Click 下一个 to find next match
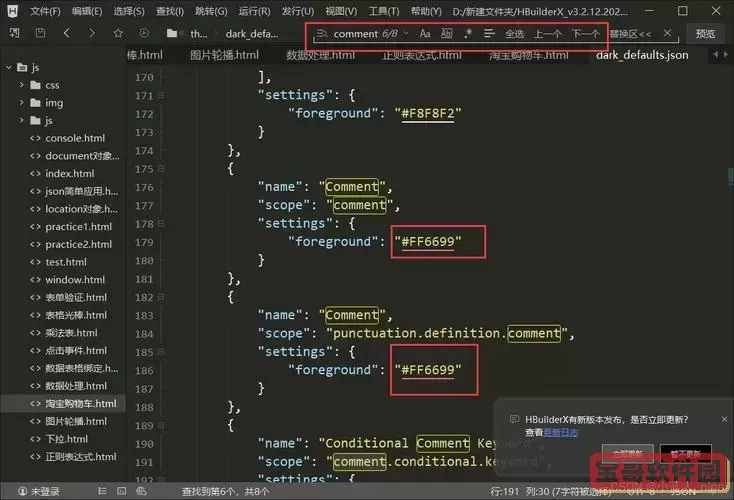Image resolution: width=734 pixels, height=500 pixels. tap(585, 34)
